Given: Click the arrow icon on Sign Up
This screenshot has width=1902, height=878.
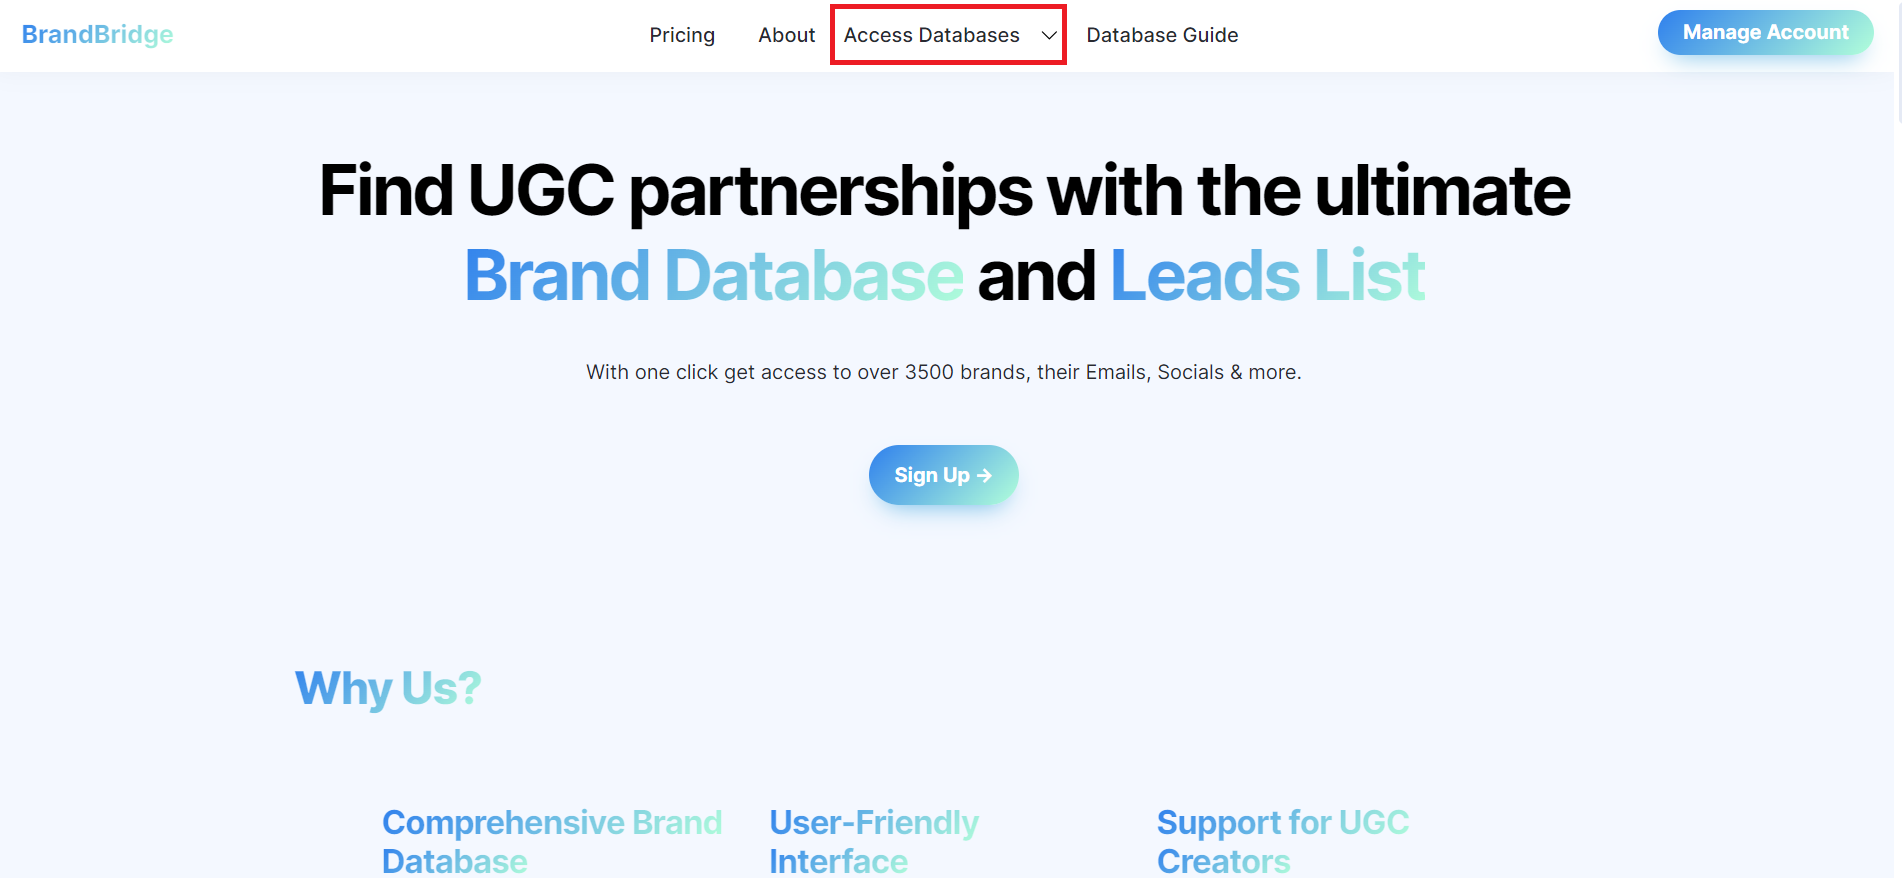Looking at the screenshot, I should [984, 476].
